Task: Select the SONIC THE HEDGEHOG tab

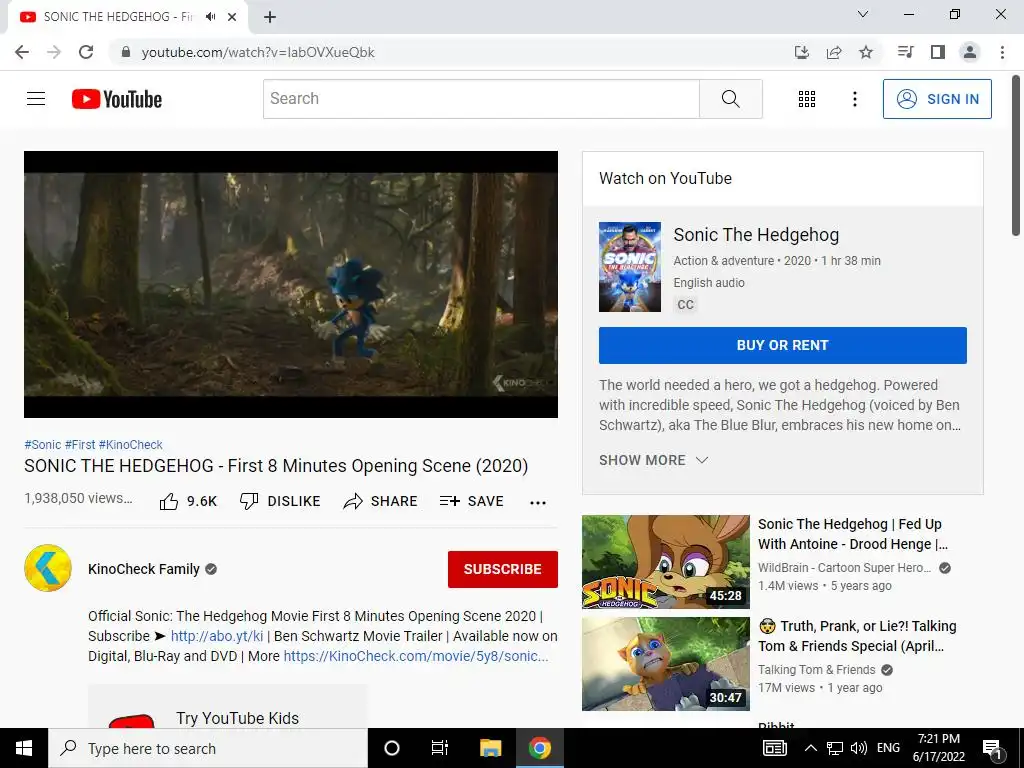Action: click(127, 17)
